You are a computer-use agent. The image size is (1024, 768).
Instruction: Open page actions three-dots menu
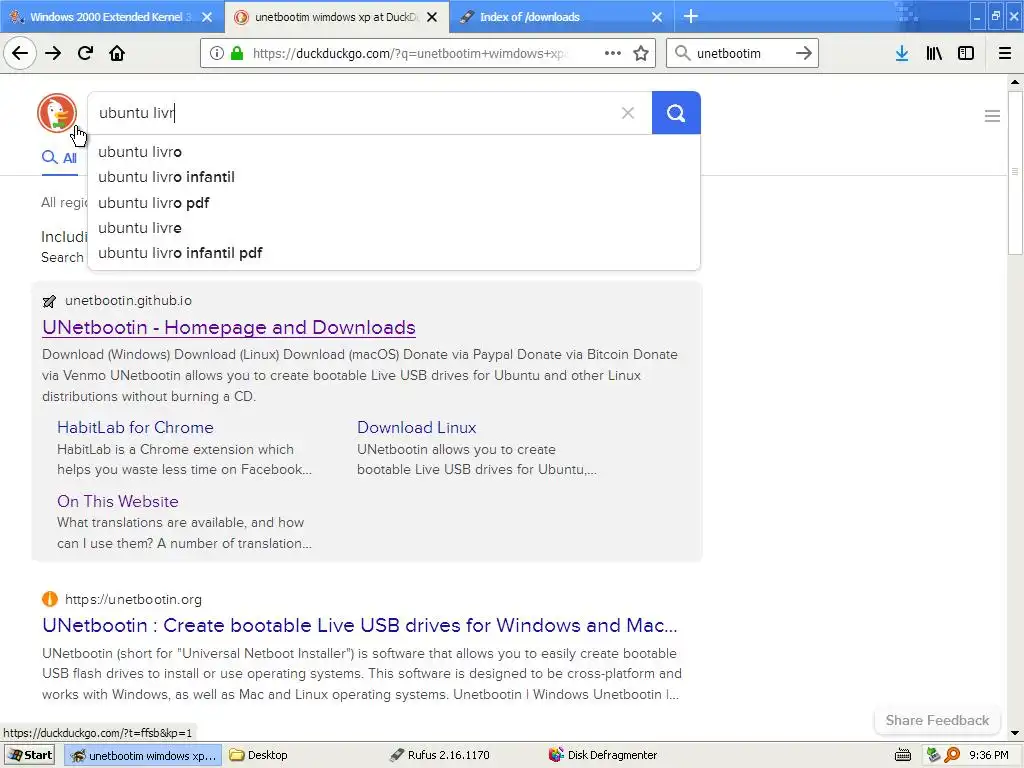point(613,53)
